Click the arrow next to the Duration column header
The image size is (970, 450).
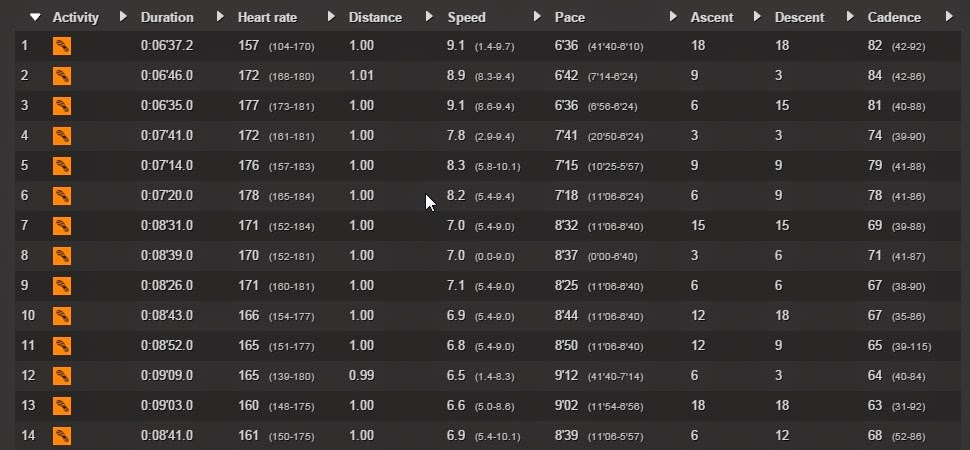pyautogui.click(x=220, y=17)
